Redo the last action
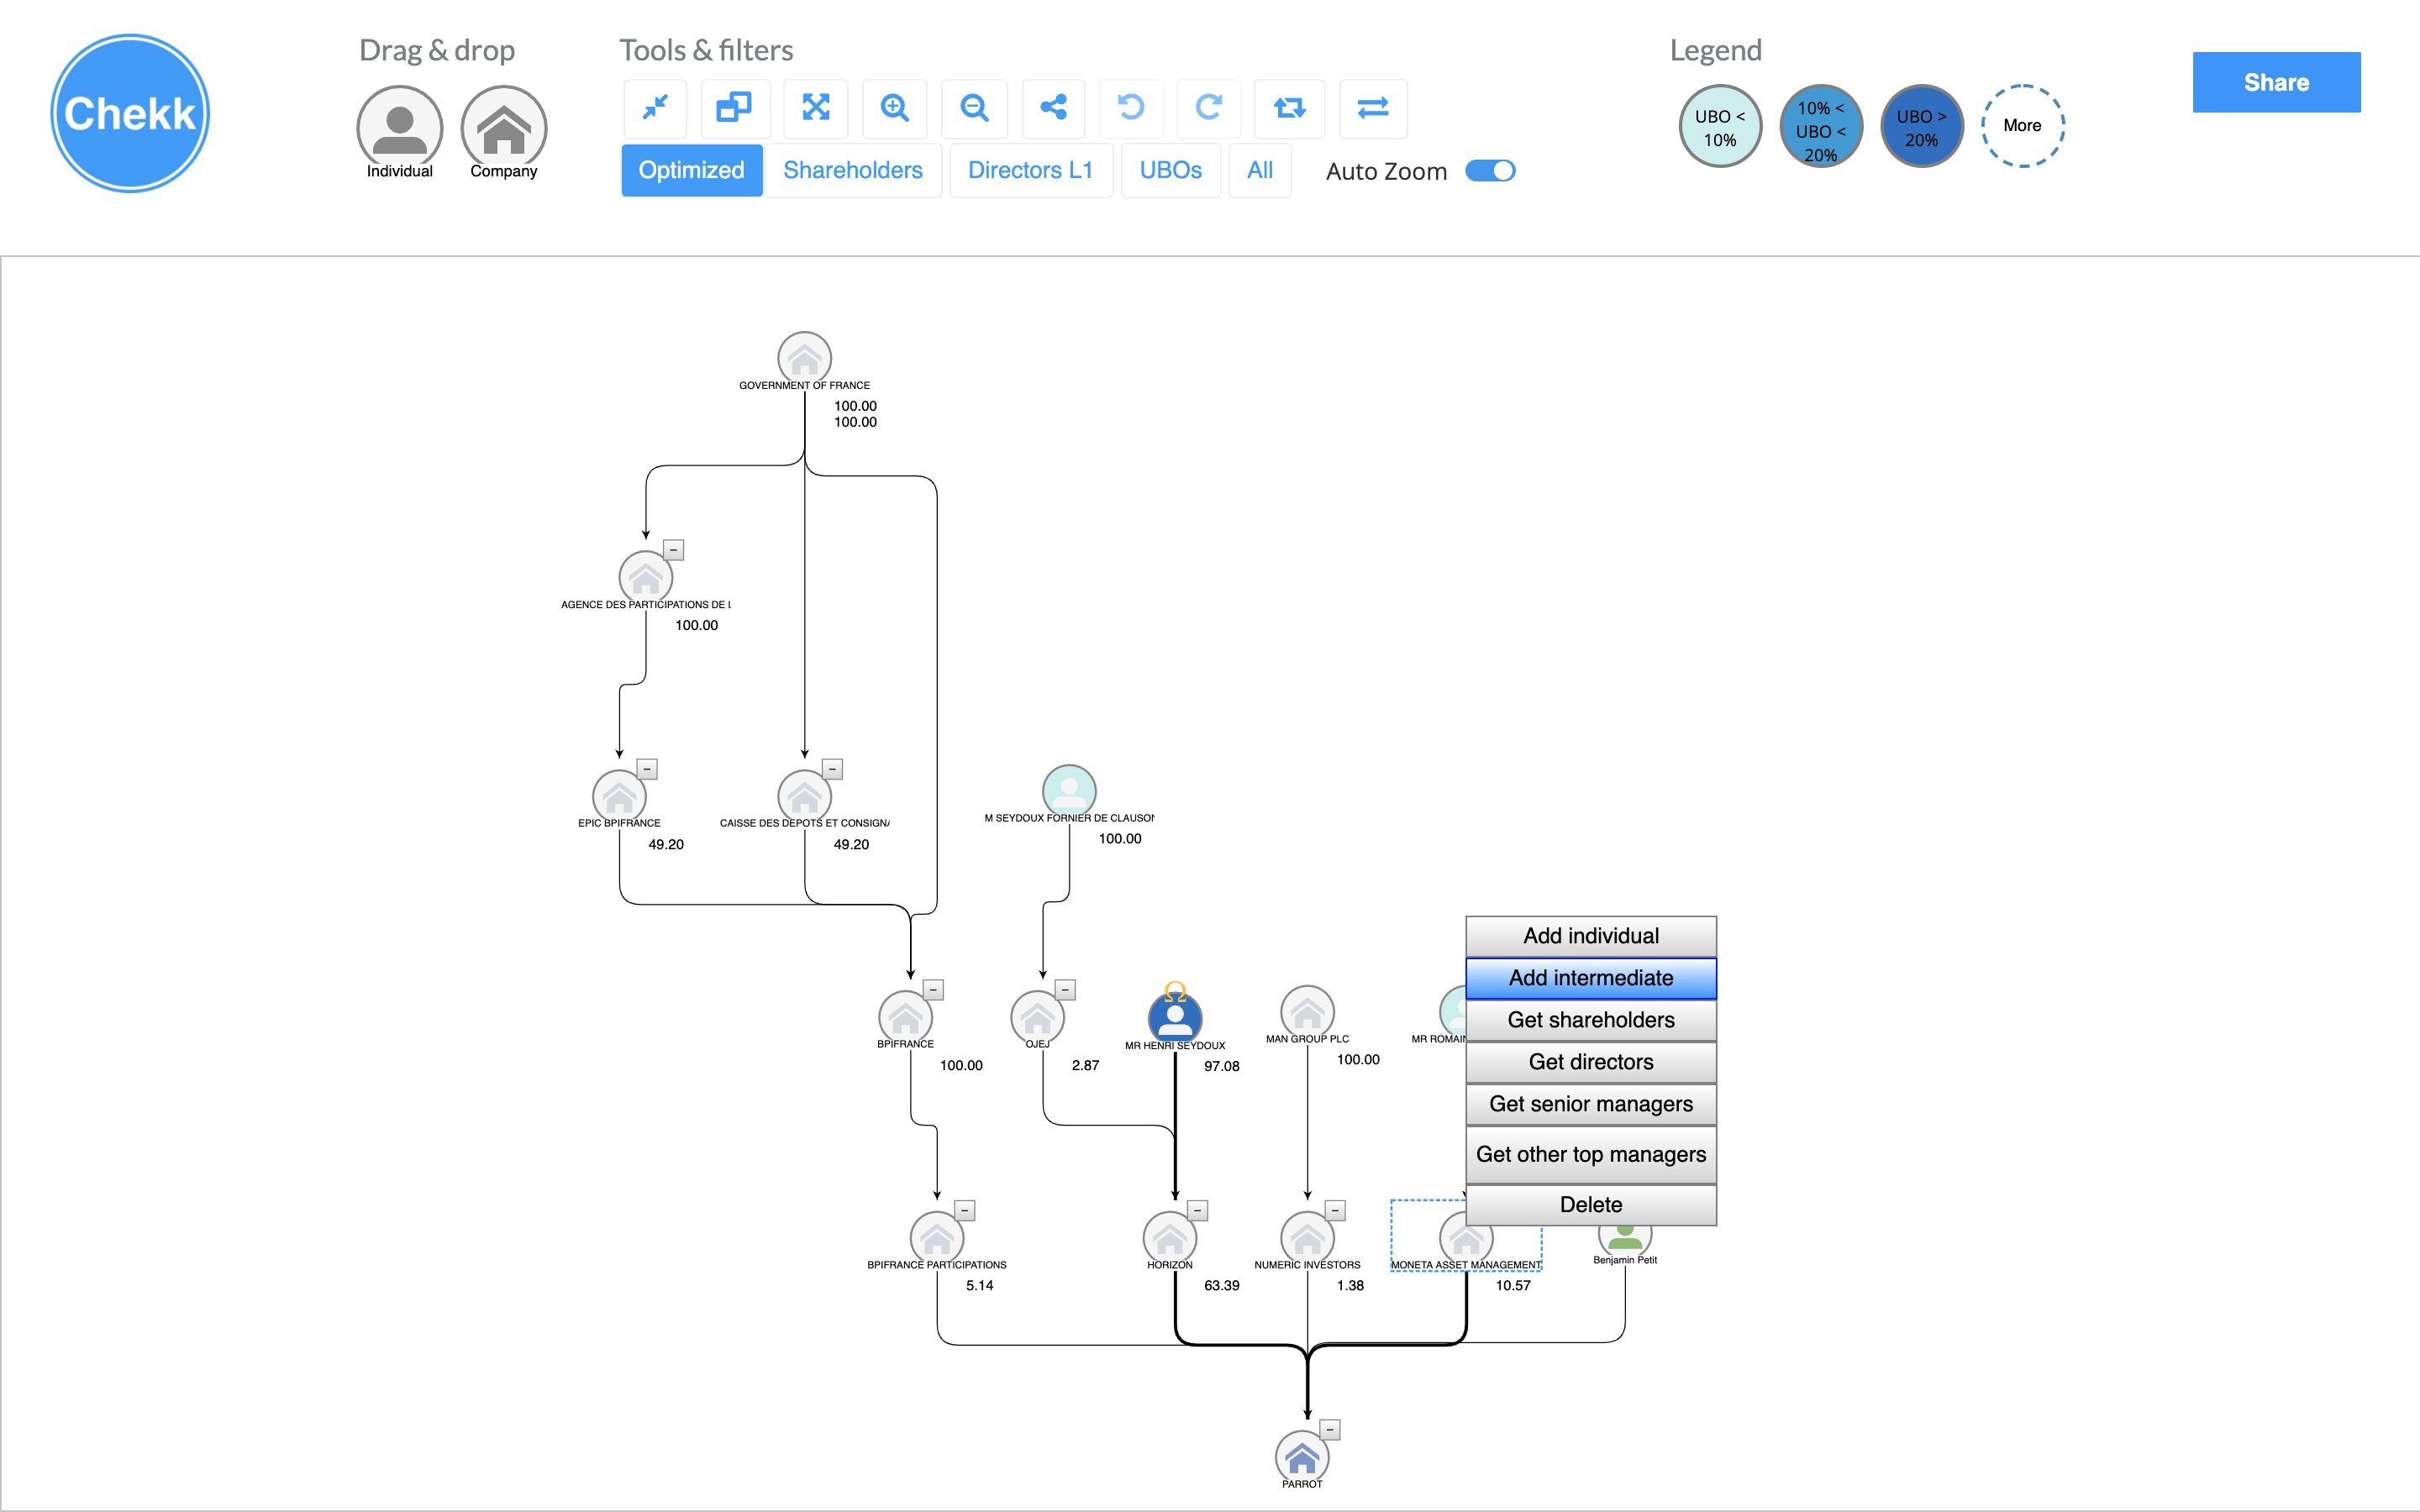This screenshot has width=2420, height=1512. tap(1209, 108)
